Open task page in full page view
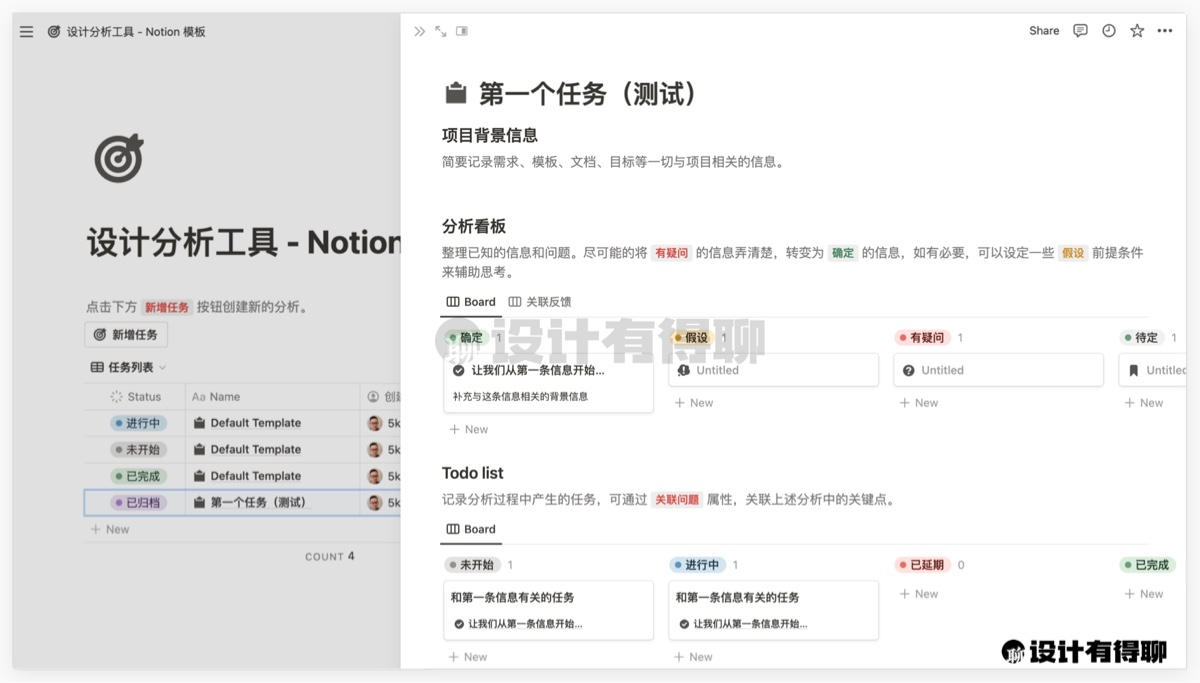This screenshot has width=1200, height=683. (x=441, y=31)
